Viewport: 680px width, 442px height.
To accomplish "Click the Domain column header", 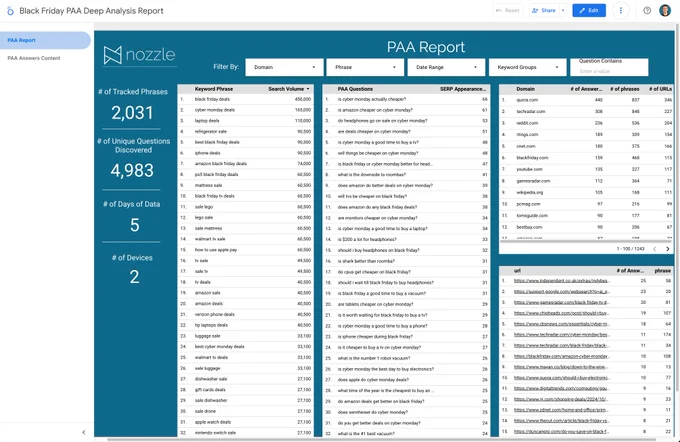I will [525, 89].
